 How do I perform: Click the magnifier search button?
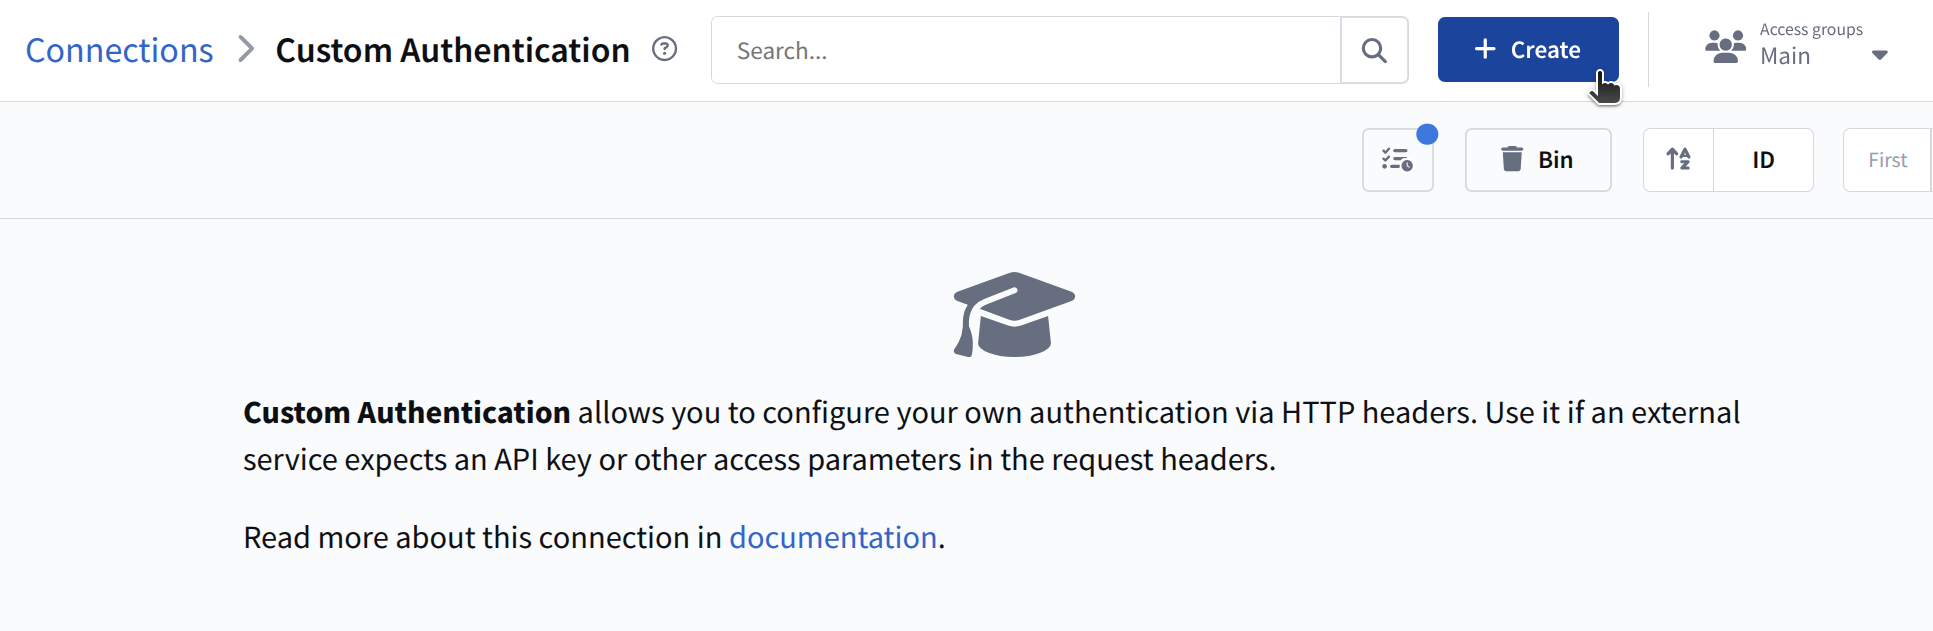[x=1374, y=50]
